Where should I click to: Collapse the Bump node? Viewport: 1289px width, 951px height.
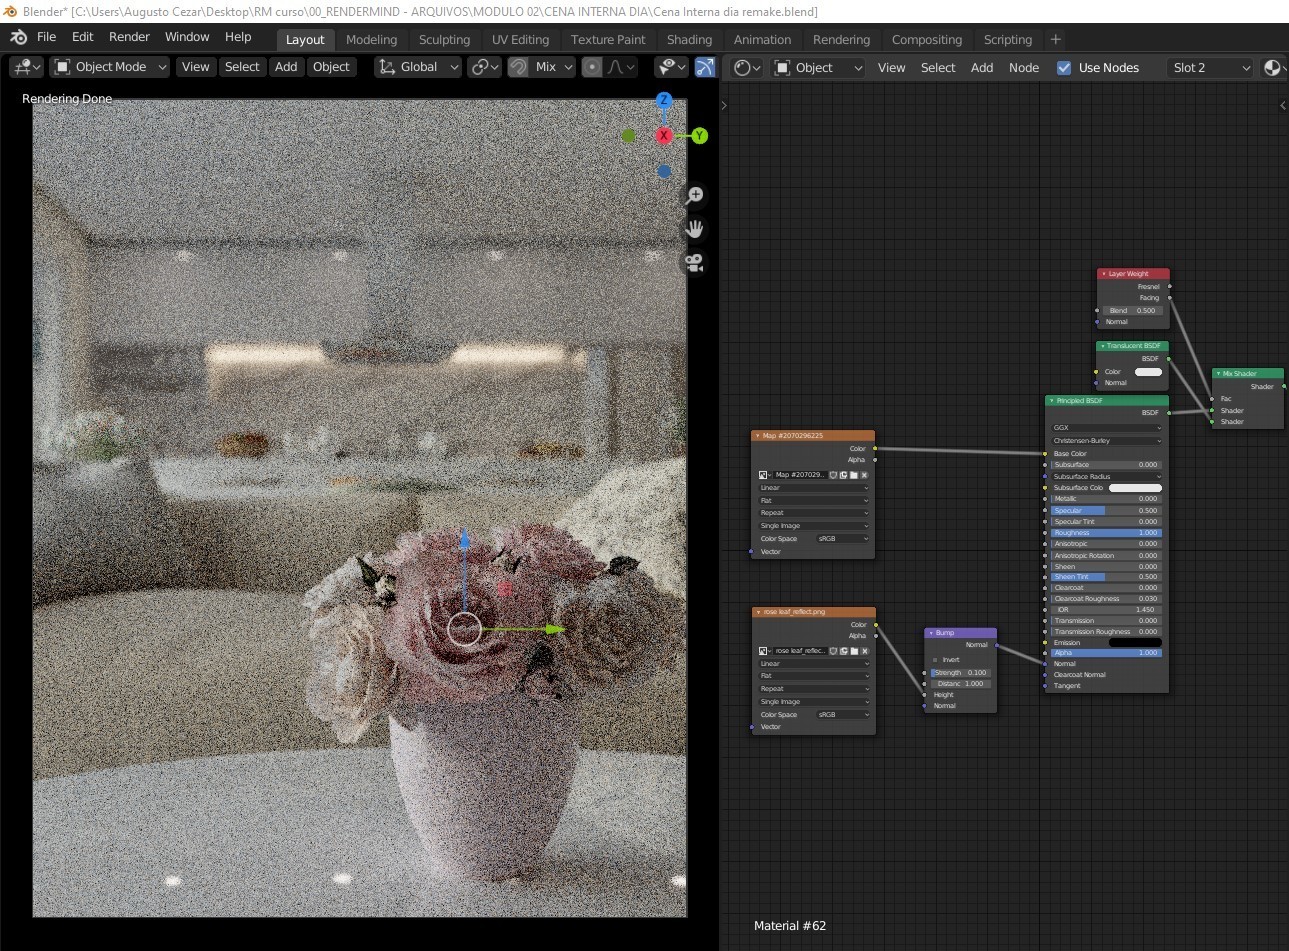931,633
